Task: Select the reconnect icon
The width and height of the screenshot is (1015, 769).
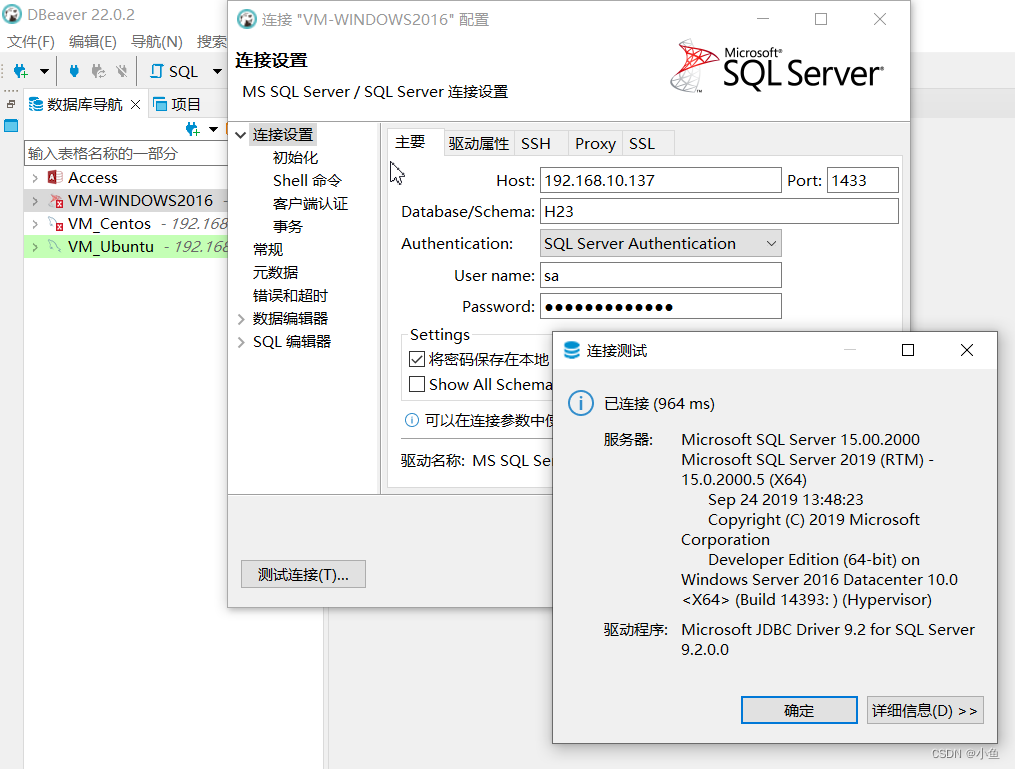Action: coord(99,71)
